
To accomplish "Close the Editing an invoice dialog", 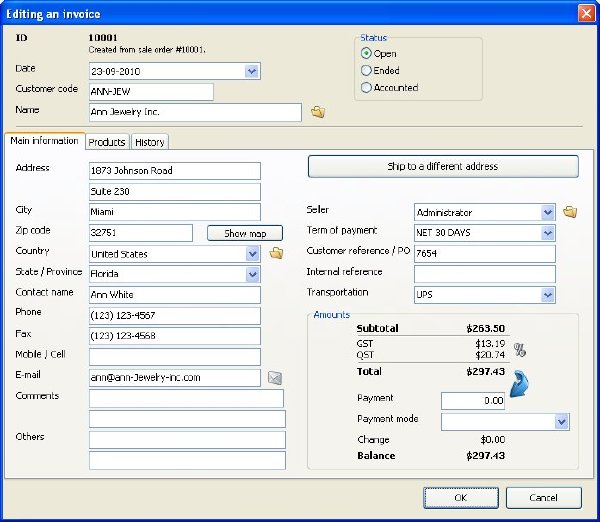I will [586, 13].
